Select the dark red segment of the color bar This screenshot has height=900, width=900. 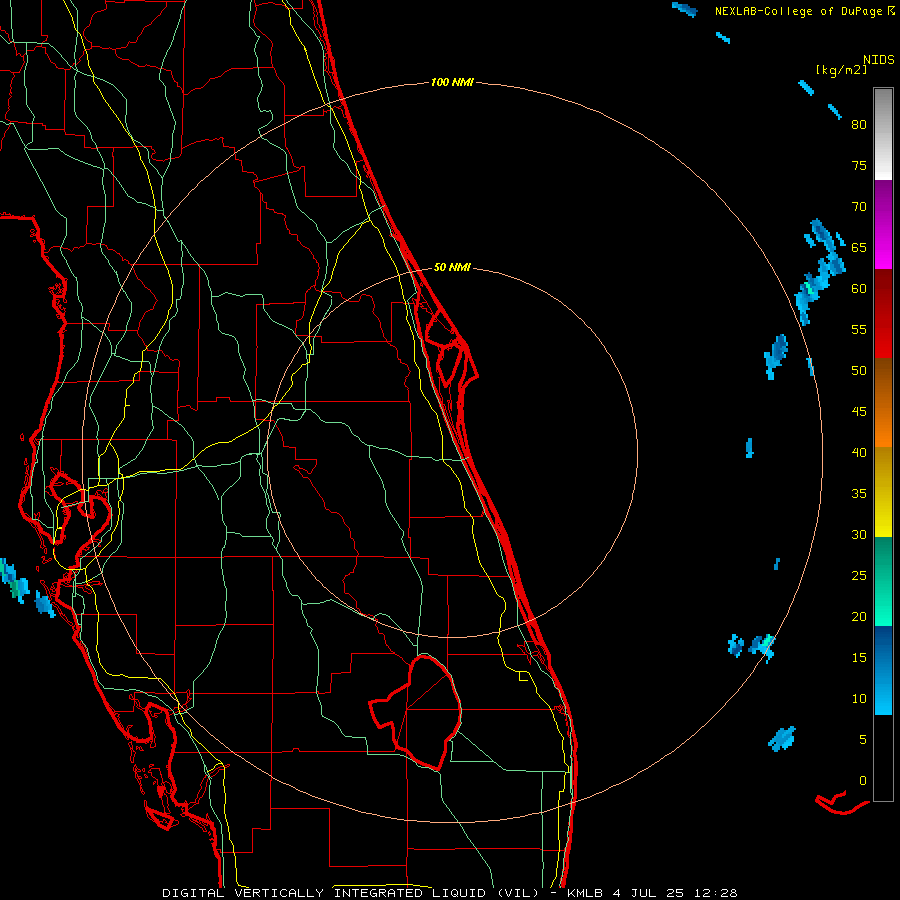coord(883,314)
